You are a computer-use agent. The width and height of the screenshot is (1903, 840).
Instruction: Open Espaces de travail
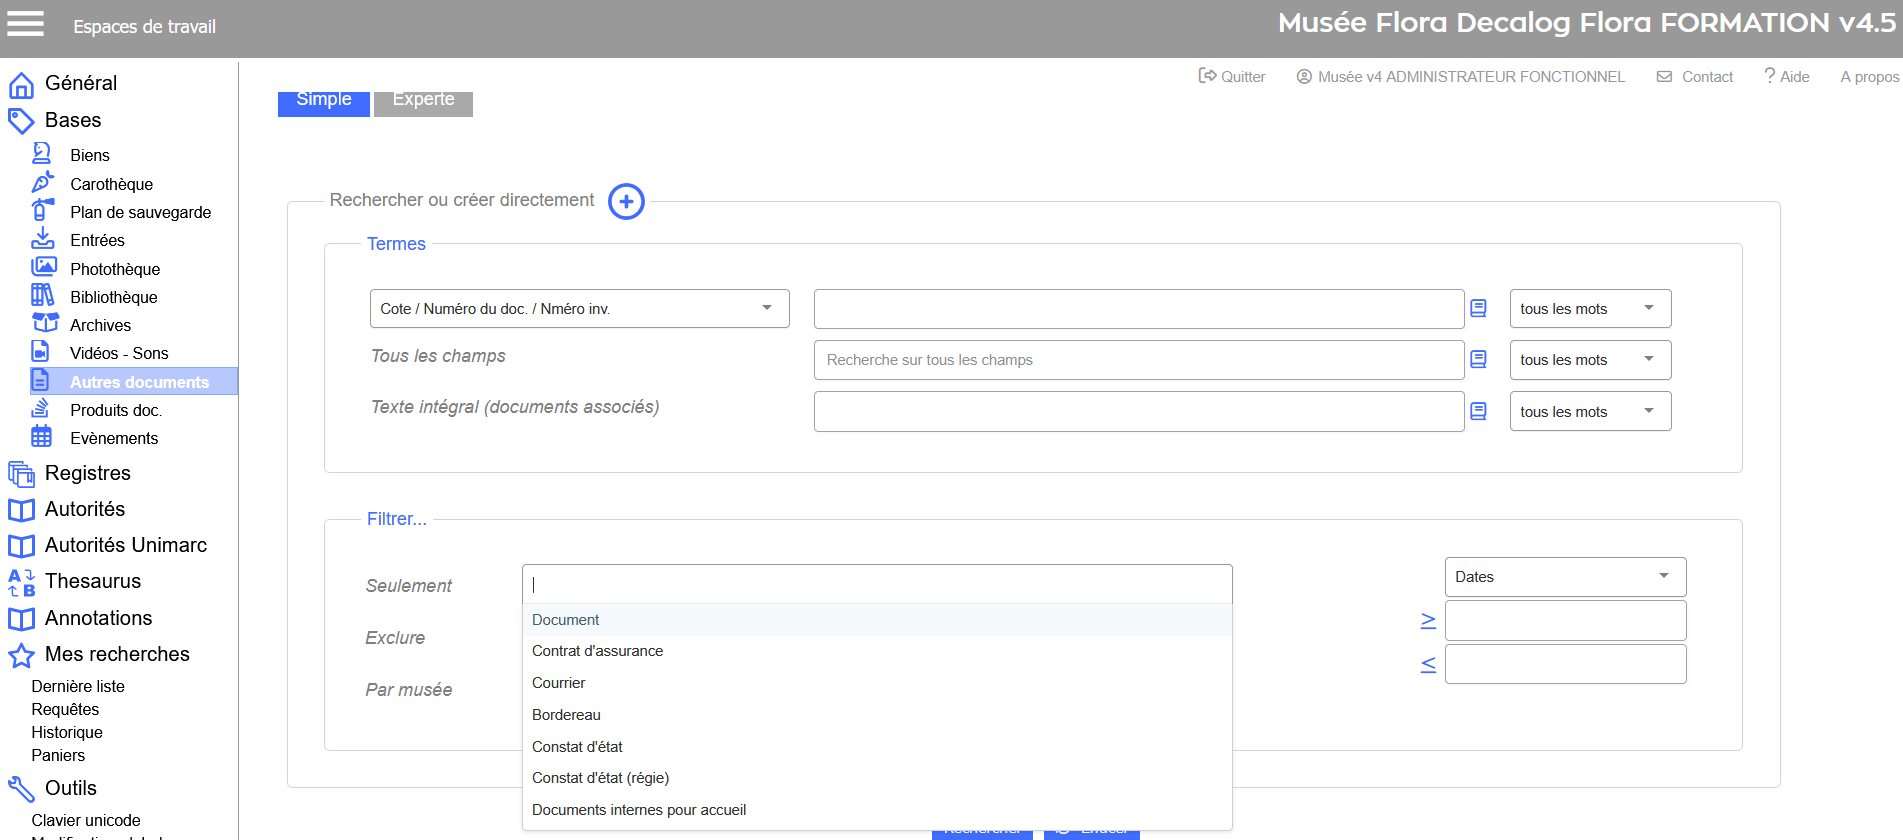coord(144,27)
